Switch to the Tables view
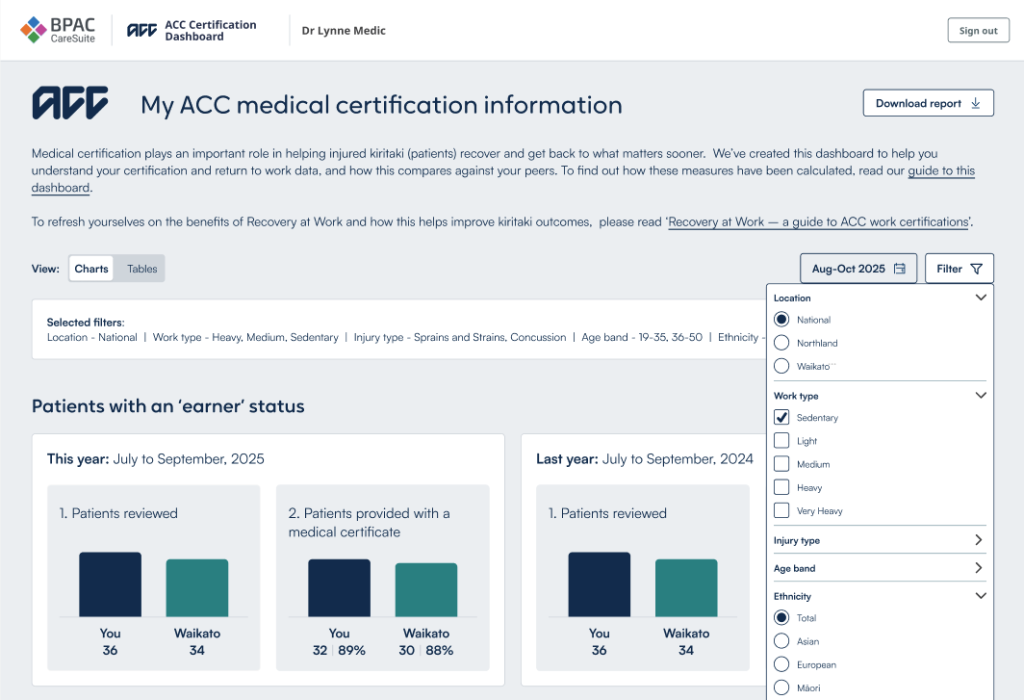 (x=142, y=269)
